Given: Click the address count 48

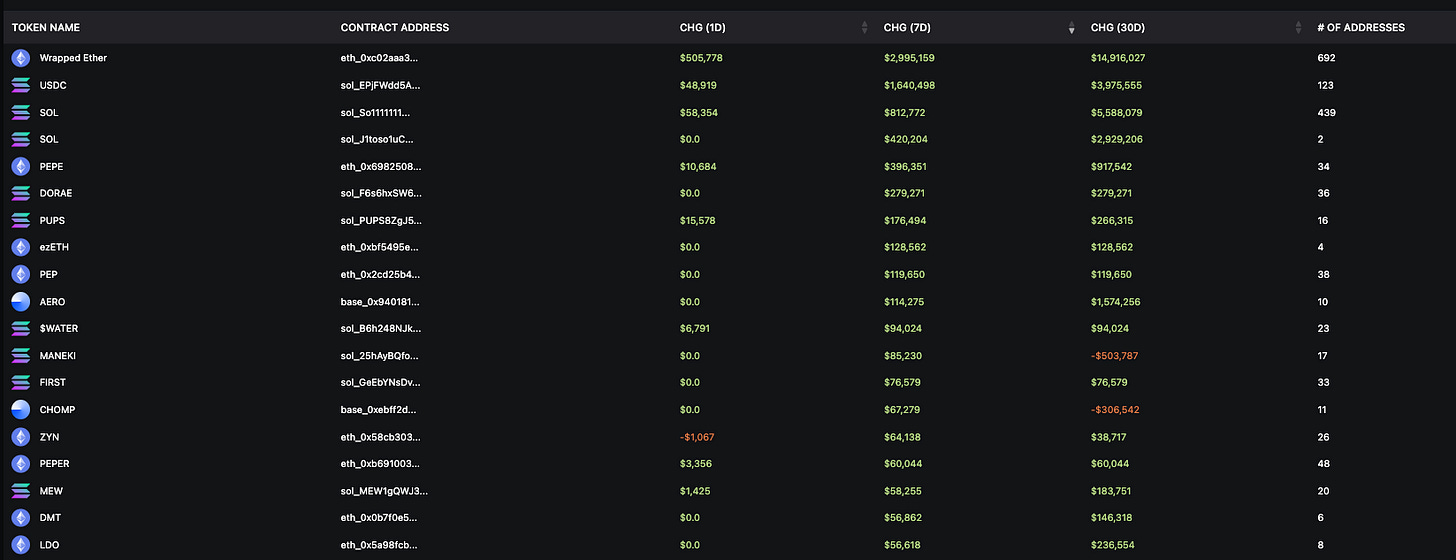Looking at the screenshot, I should tap(1324, 464).
